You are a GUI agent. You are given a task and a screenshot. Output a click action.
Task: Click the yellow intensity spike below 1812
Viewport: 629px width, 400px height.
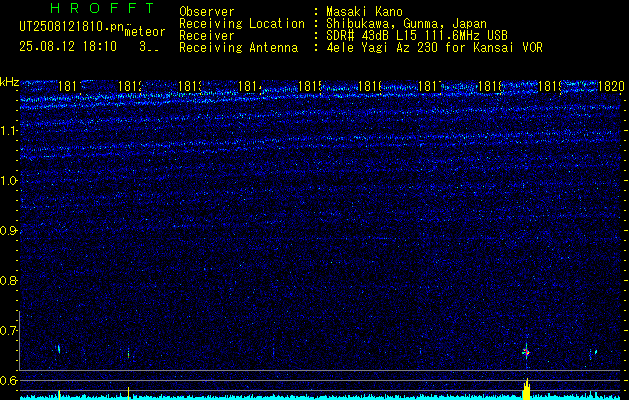pyautogui.click(x=128, y=393)
